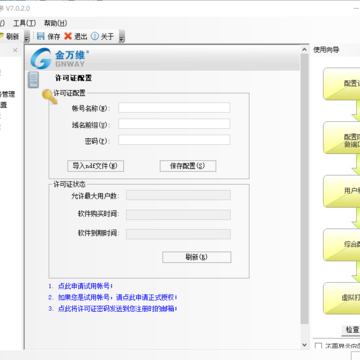Click the 导入ndf文件 button
Screen dimensions: 360x360
95,166
